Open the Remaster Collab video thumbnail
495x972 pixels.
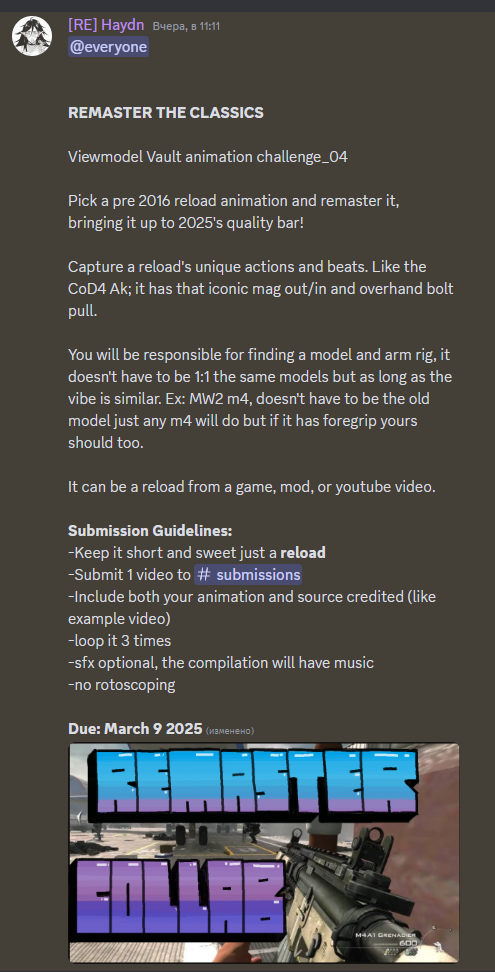(x=264, y=852)
